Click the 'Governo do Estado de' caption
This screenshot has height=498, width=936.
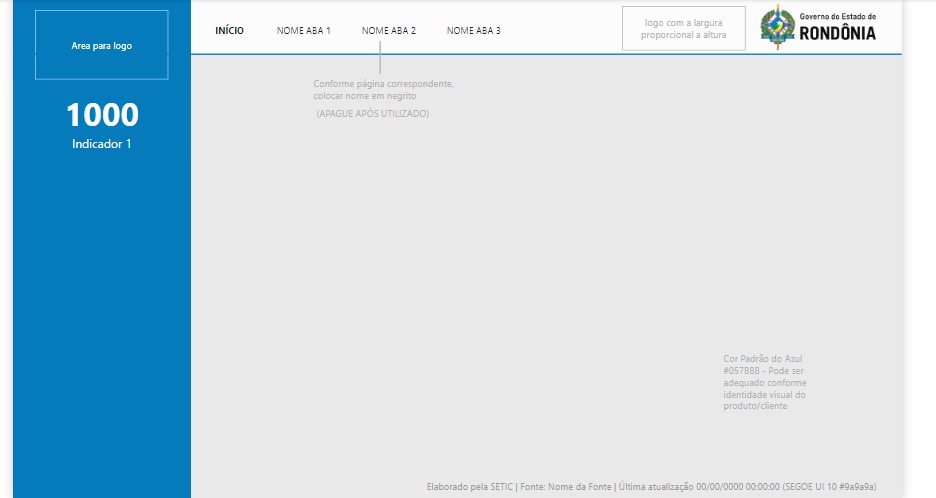838,17
